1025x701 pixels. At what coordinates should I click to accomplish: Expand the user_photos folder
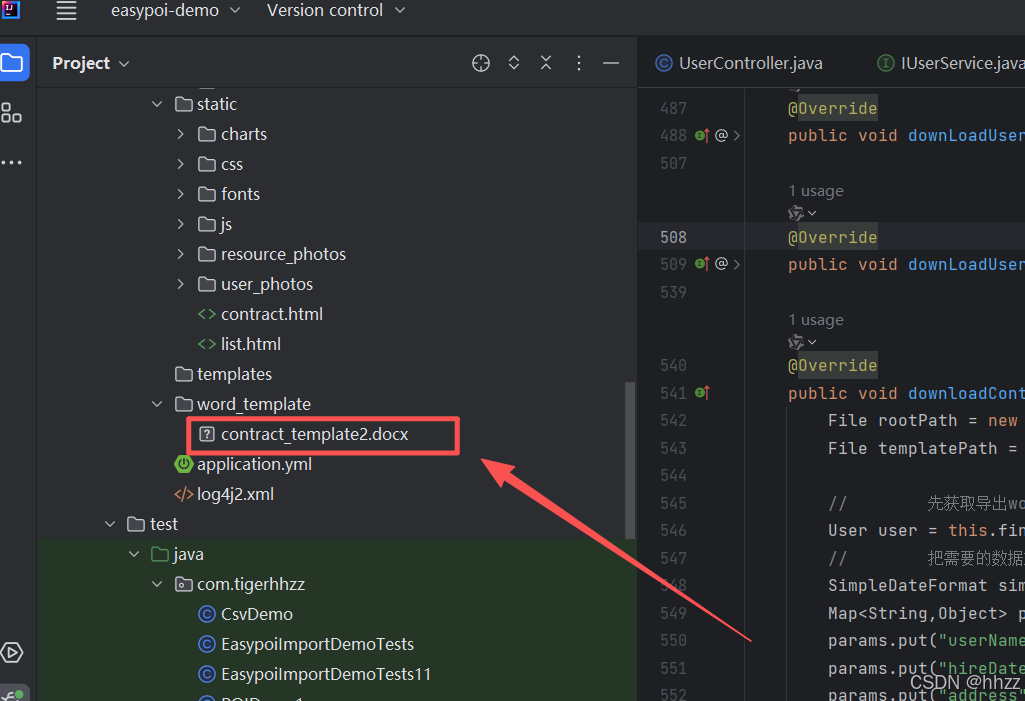click(180, 284)
